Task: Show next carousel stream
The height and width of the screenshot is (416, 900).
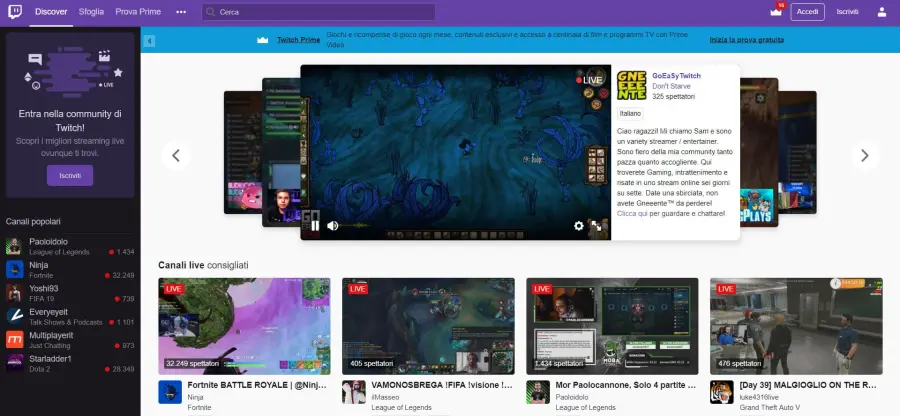Action: click(x=865, y=155)
